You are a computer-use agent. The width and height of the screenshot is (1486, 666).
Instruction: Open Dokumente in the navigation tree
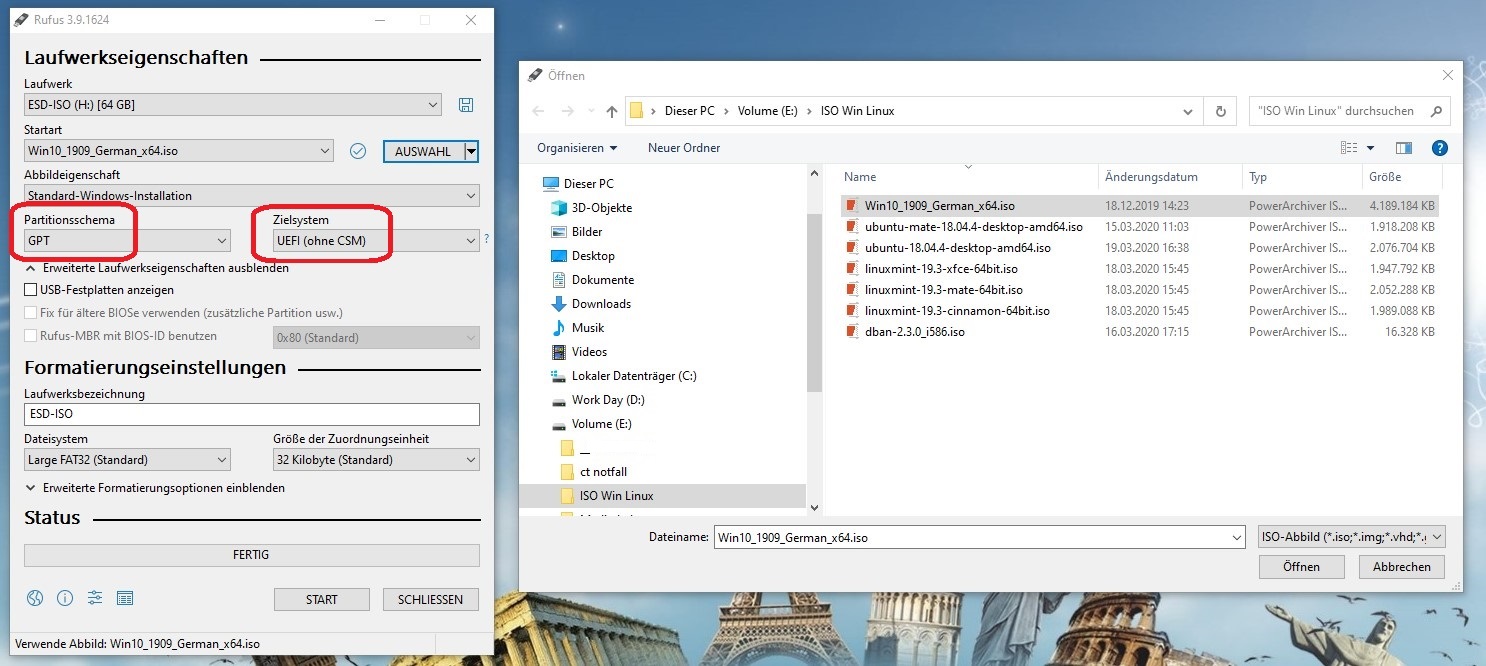click(x=593, y=280)
